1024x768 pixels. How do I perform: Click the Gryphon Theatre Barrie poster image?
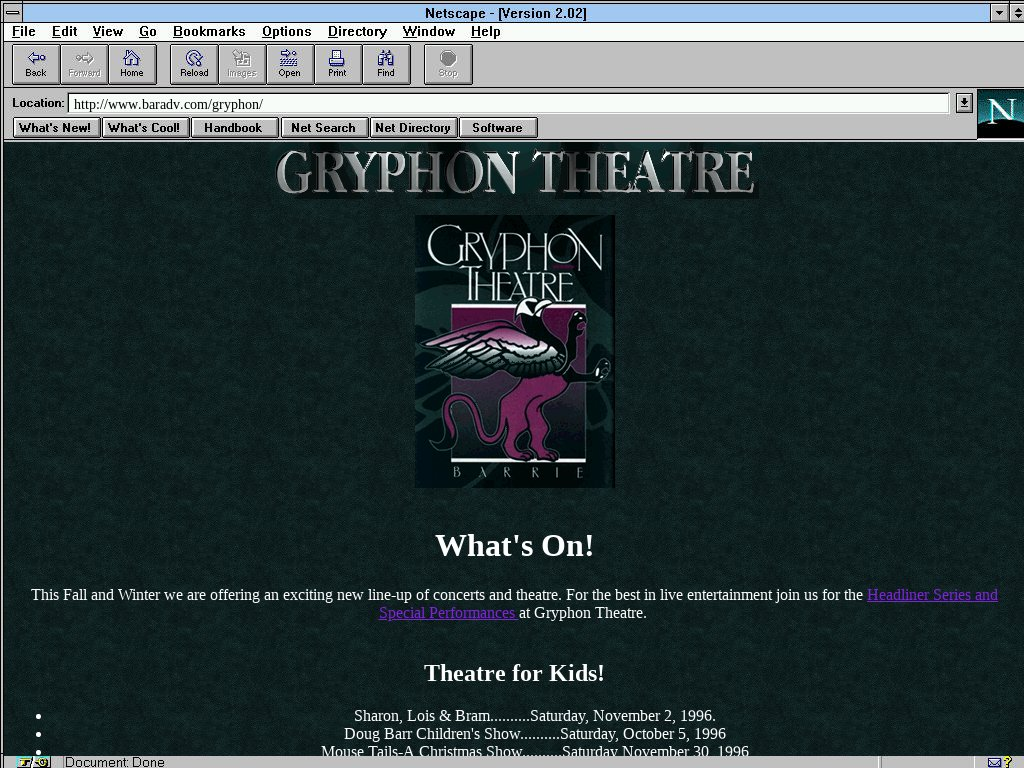514,351
